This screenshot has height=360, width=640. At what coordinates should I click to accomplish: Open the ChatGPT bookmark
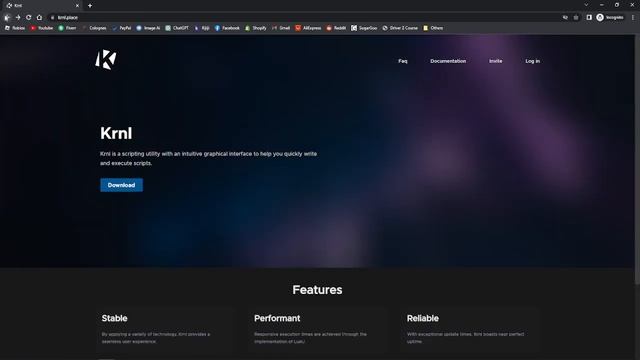point(177,28)
